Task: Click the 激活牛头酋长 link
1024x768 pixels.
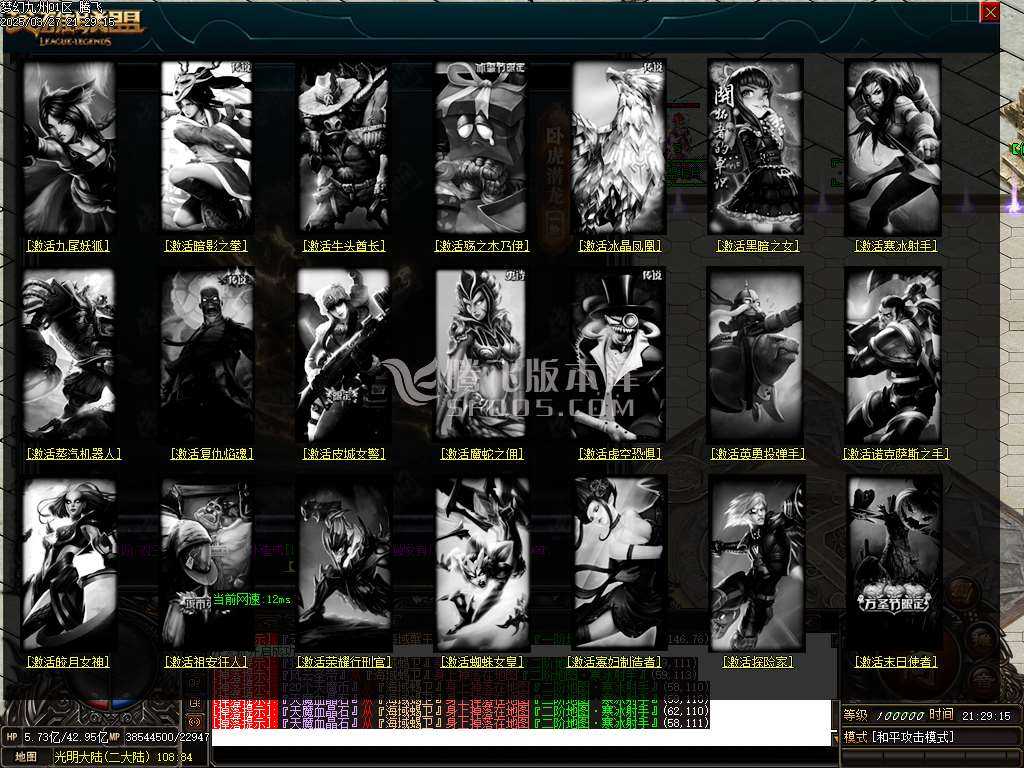Action: click(344, 246)
